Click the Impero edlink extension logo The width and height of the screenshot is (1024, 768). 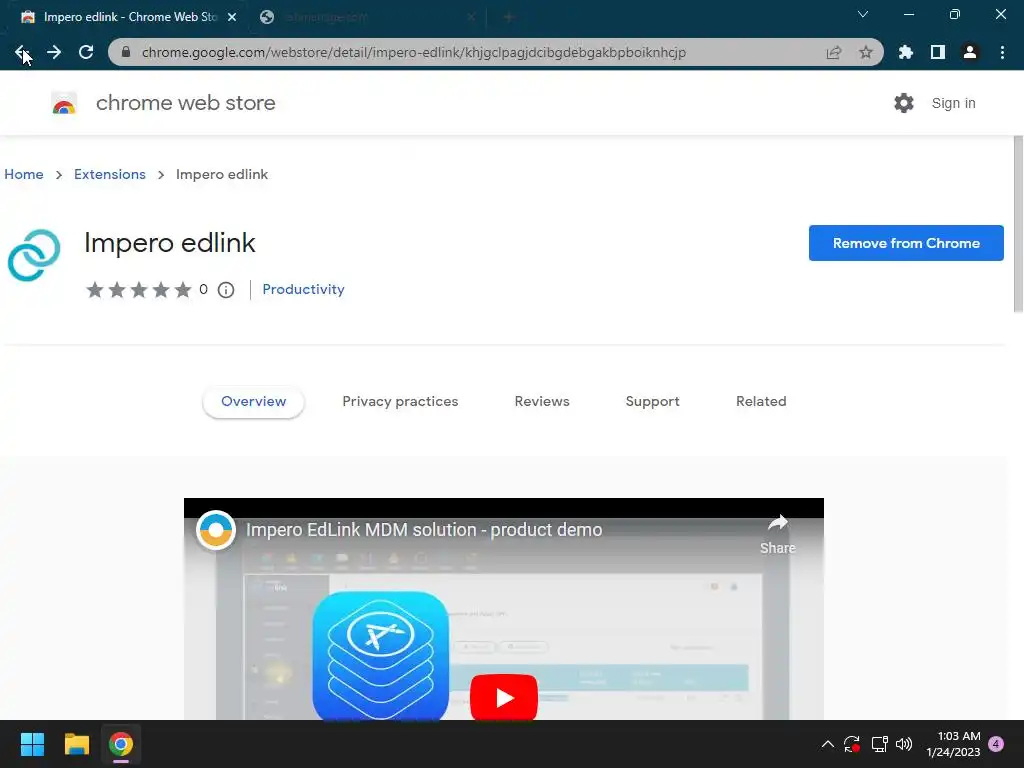click(34, 255)
